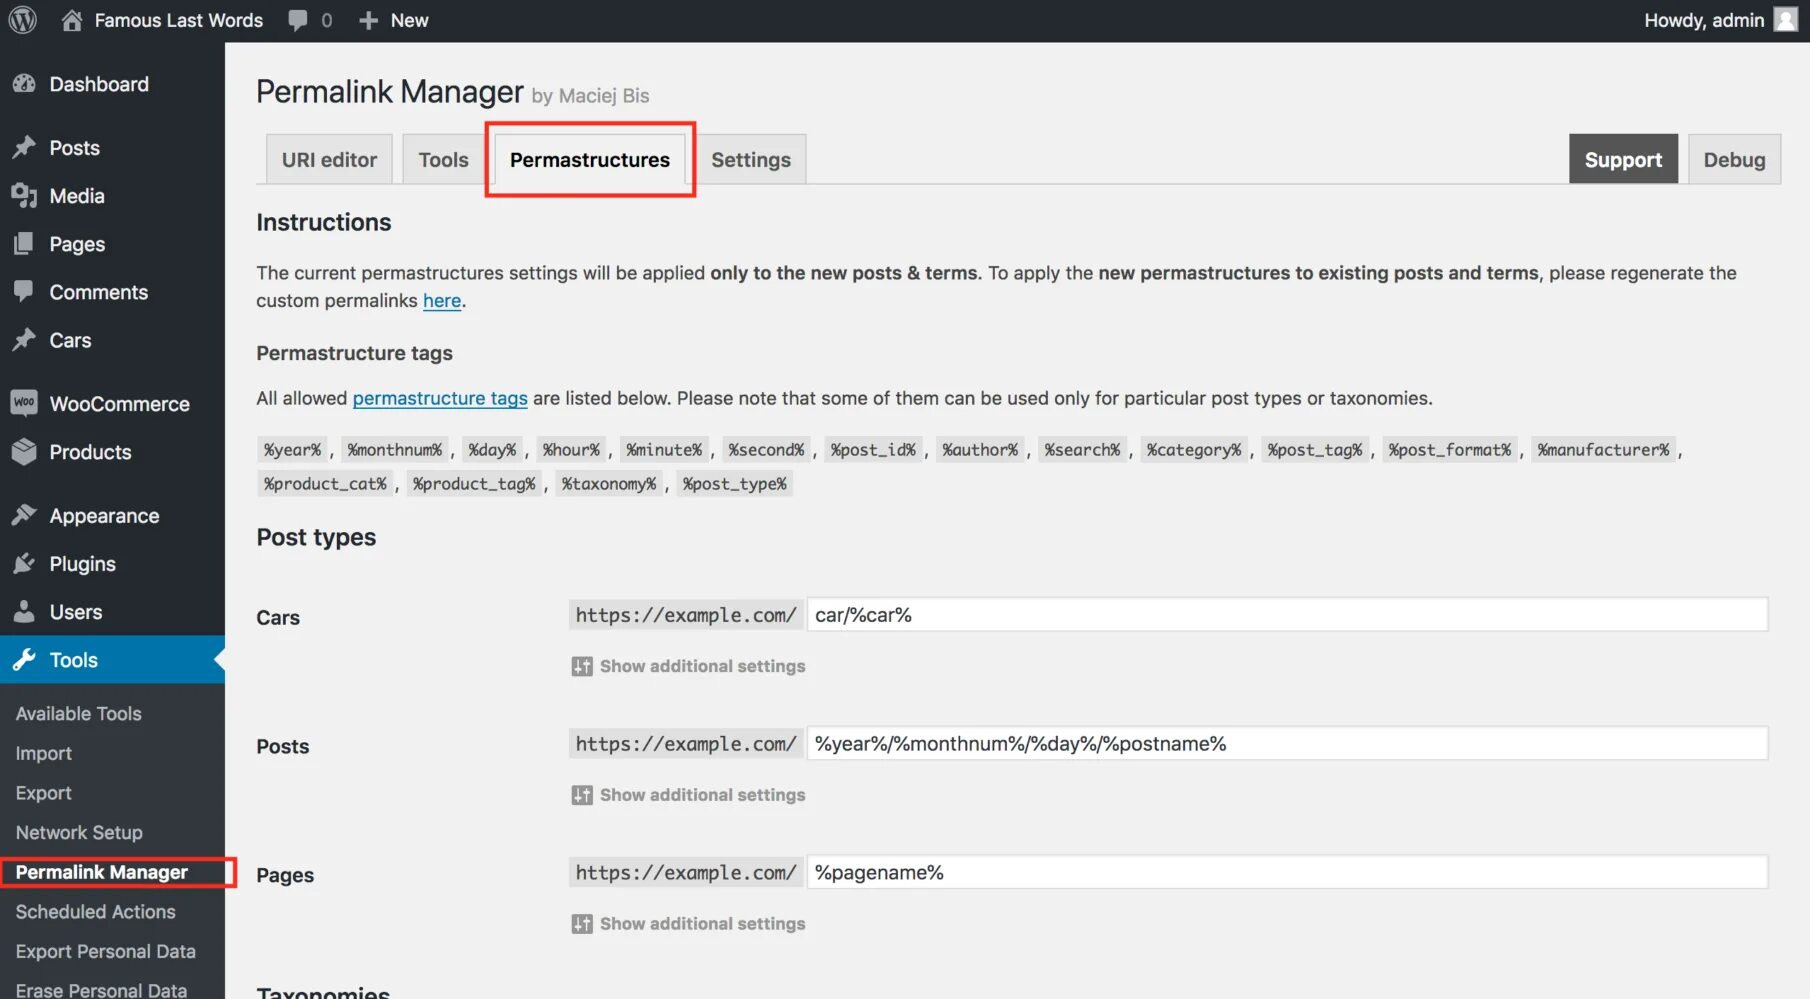Switch to the URI editor tab

point(329,160)
